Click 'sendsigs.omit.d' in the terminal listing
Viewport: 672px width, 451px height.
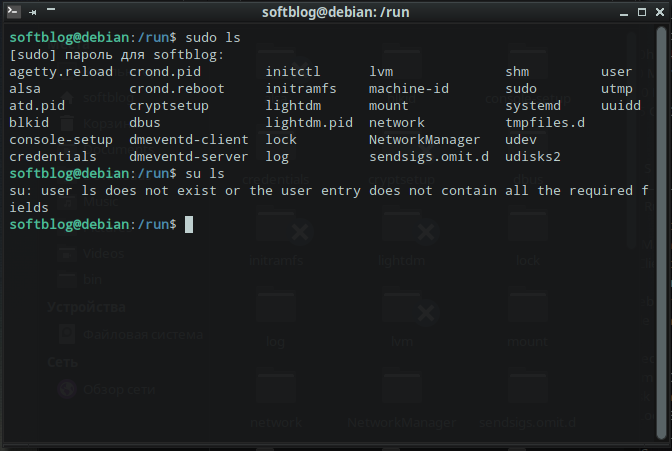coord(429,156)
